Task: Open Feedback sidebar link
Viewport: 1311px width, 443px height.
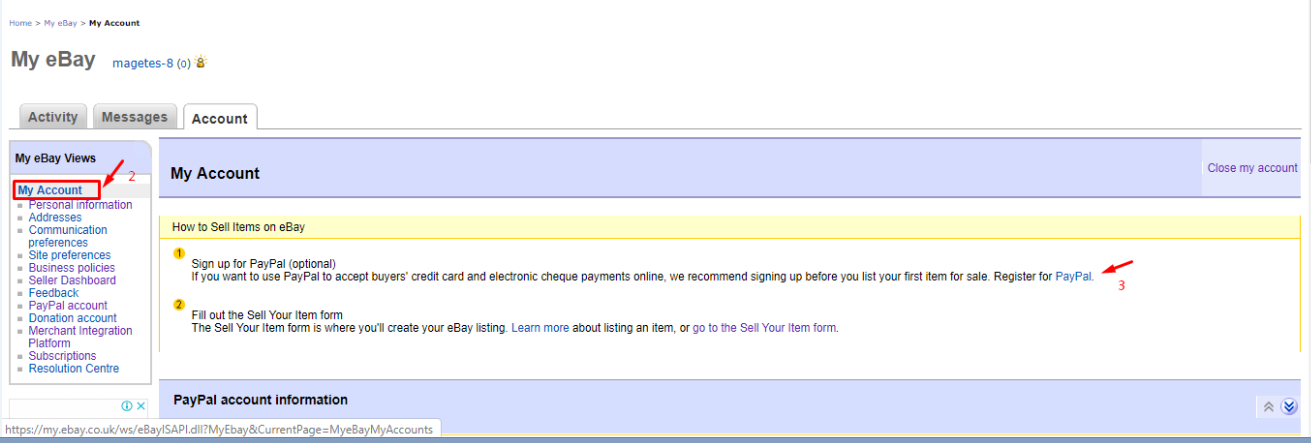Action: pos(53,293)
